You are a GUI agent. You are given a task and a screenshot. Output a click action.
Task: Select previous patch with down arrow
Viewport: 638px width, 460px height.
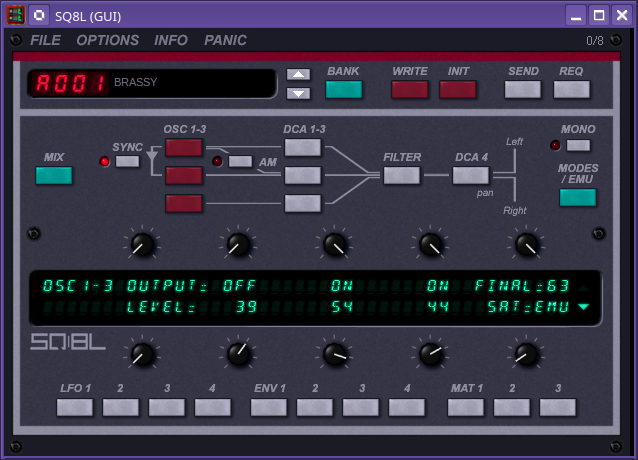(x=298, y=94)
